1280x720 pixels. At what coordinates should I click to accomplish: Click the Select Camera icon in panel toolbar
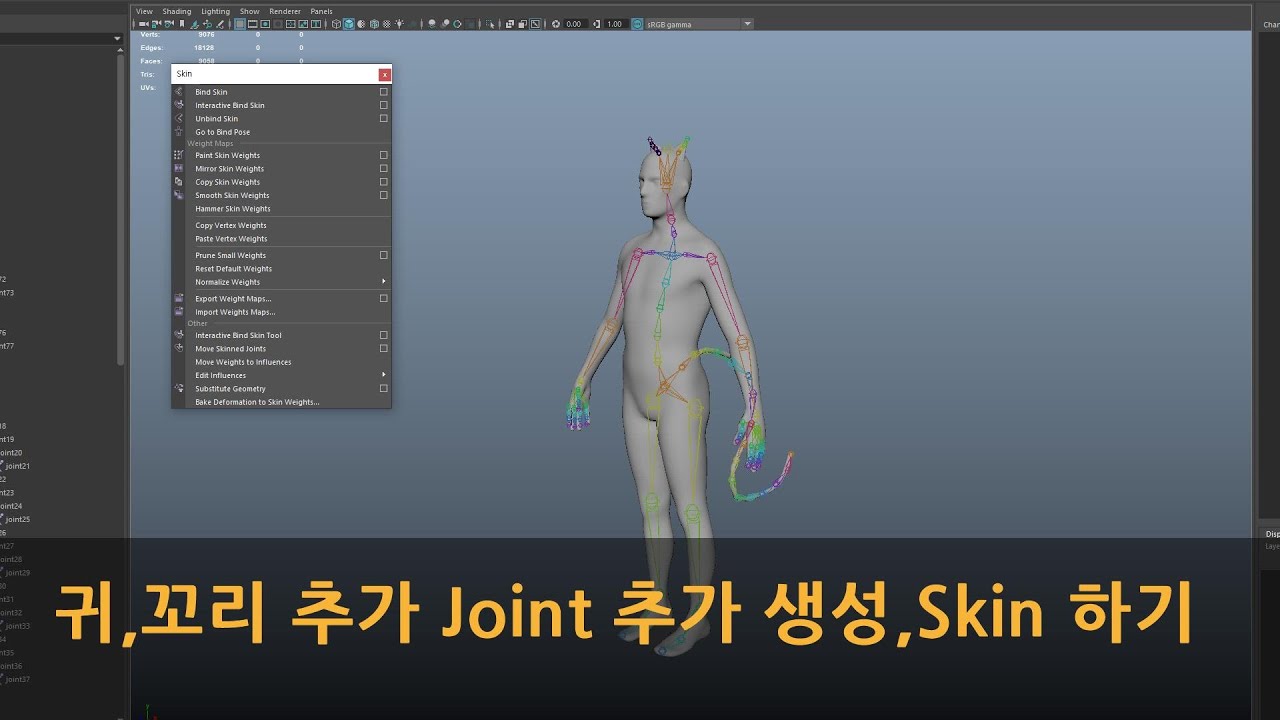(x=144, y=24)
